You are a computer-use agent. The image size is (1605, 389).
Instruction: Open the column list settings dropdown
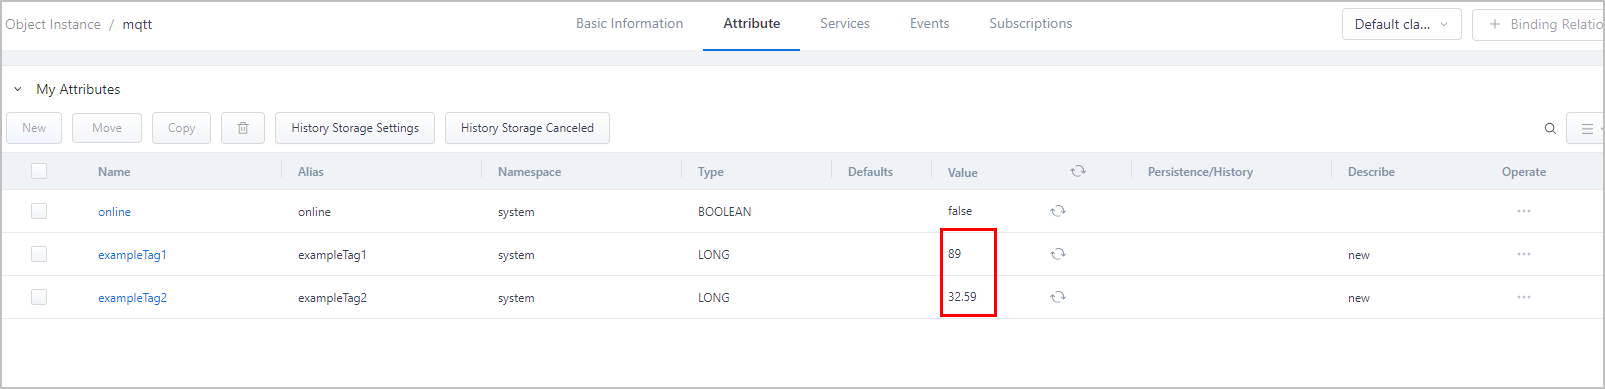pyautogui.click(x=1587, y=128)
